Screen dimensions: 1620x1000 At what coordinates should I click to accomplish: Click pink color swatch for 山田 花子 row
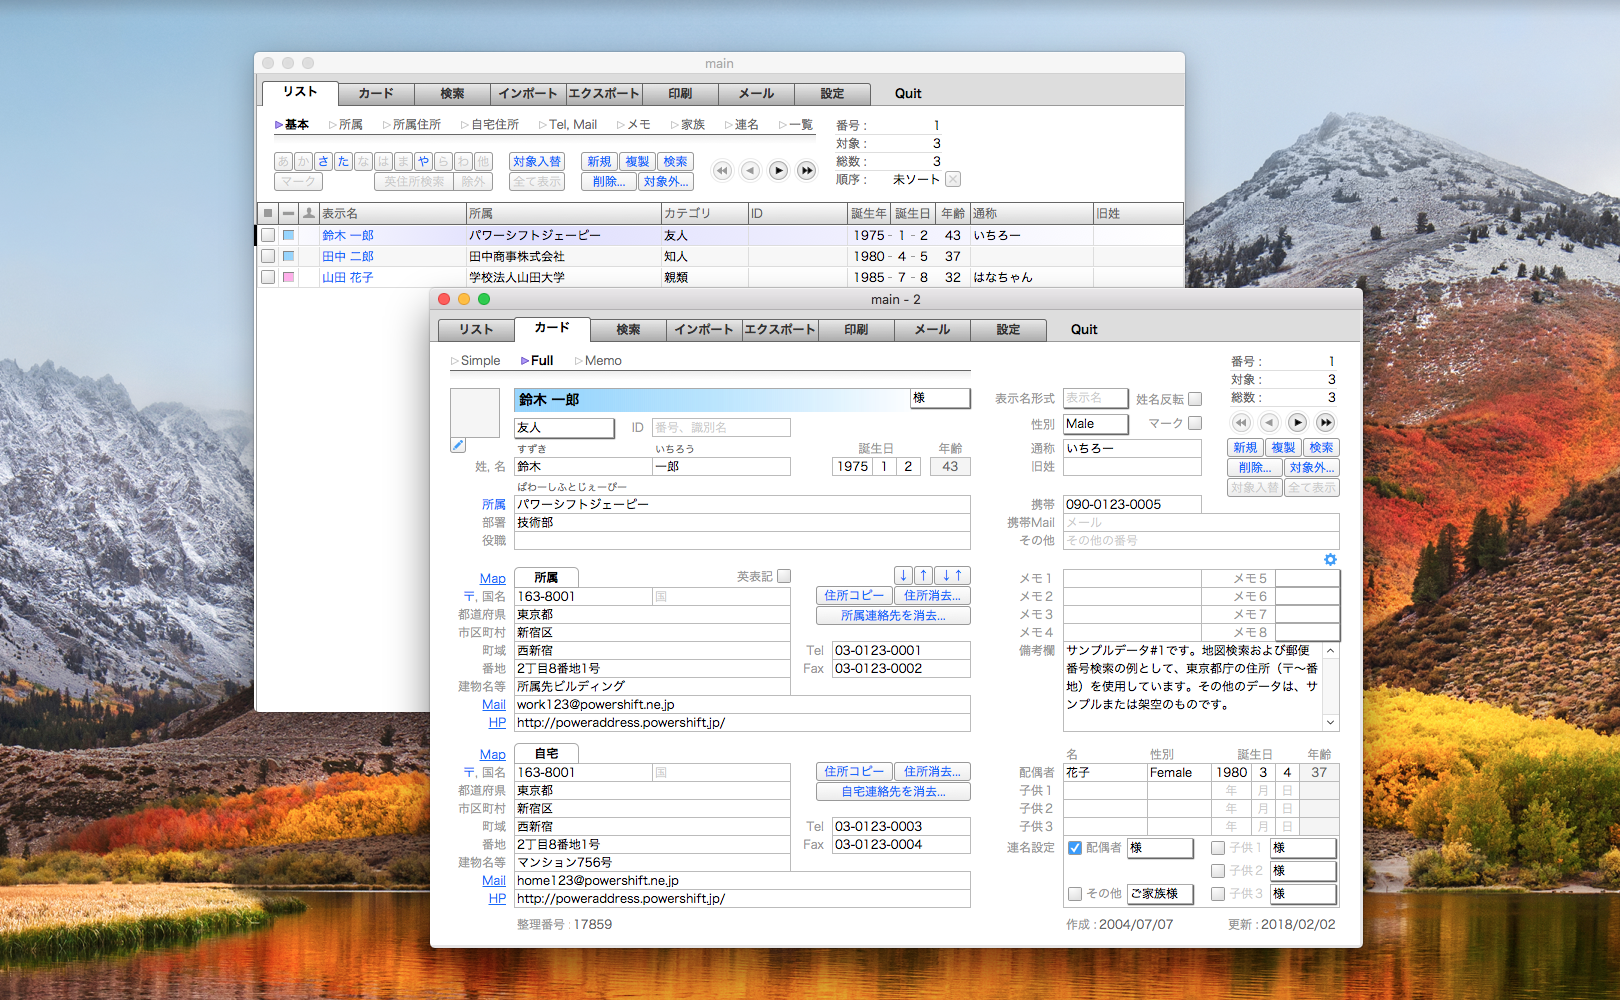click(x=288, y=278)
